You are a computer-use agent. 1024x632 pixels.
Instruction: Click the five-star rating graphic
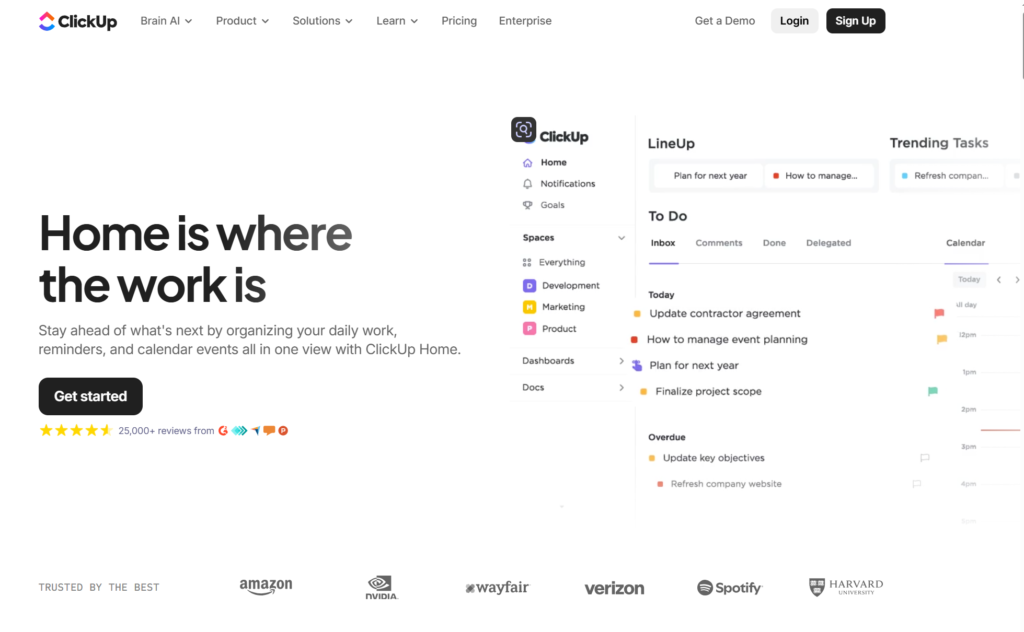76,430
